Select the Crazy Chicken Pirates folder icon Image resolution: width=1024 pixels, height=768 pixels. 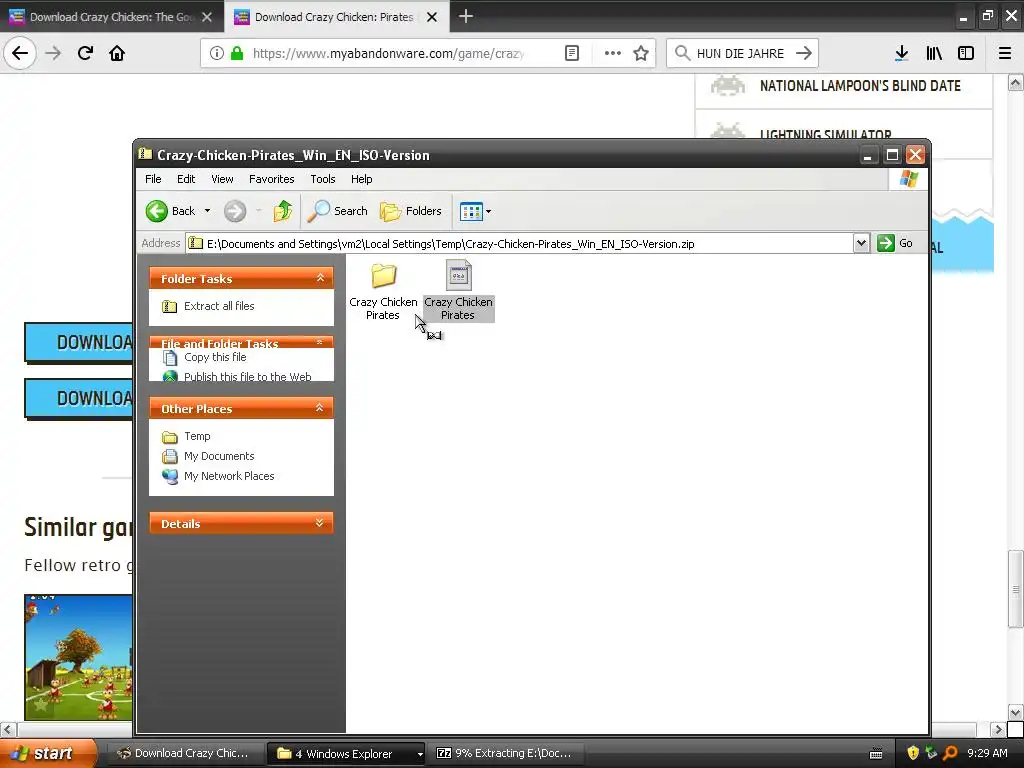coord(383,275)
